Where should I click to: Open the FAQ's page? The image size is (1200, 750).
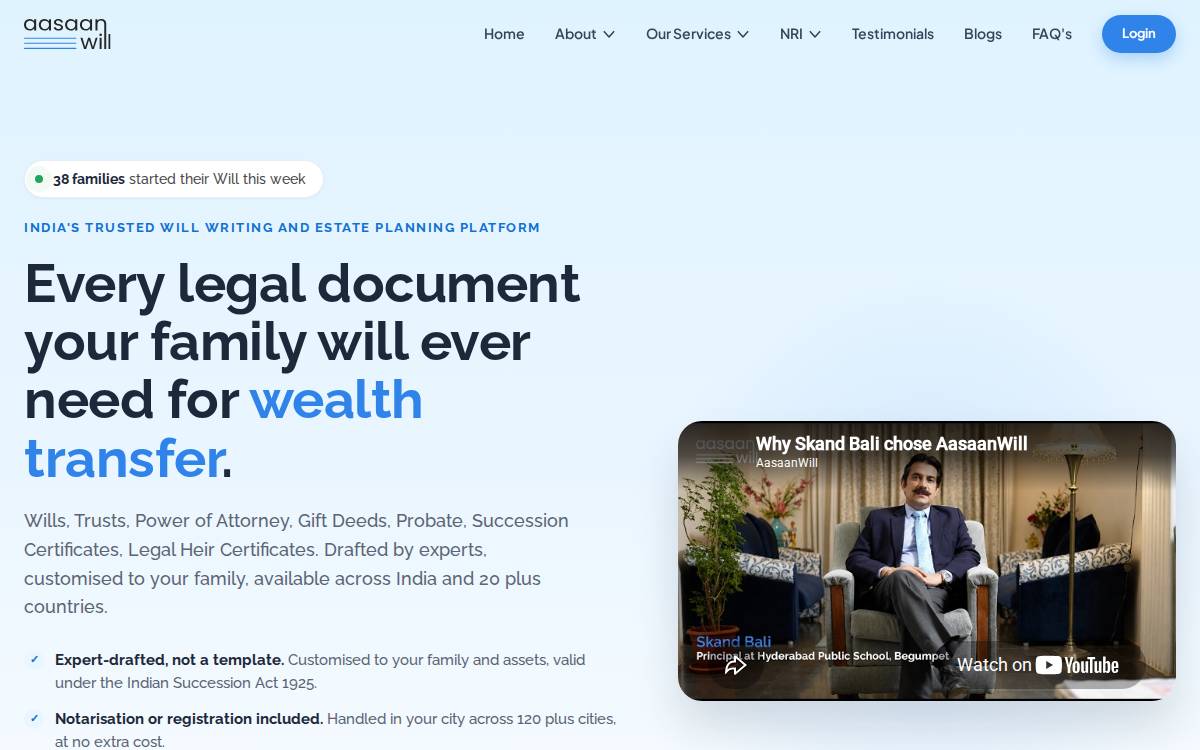click(1052, 34)
